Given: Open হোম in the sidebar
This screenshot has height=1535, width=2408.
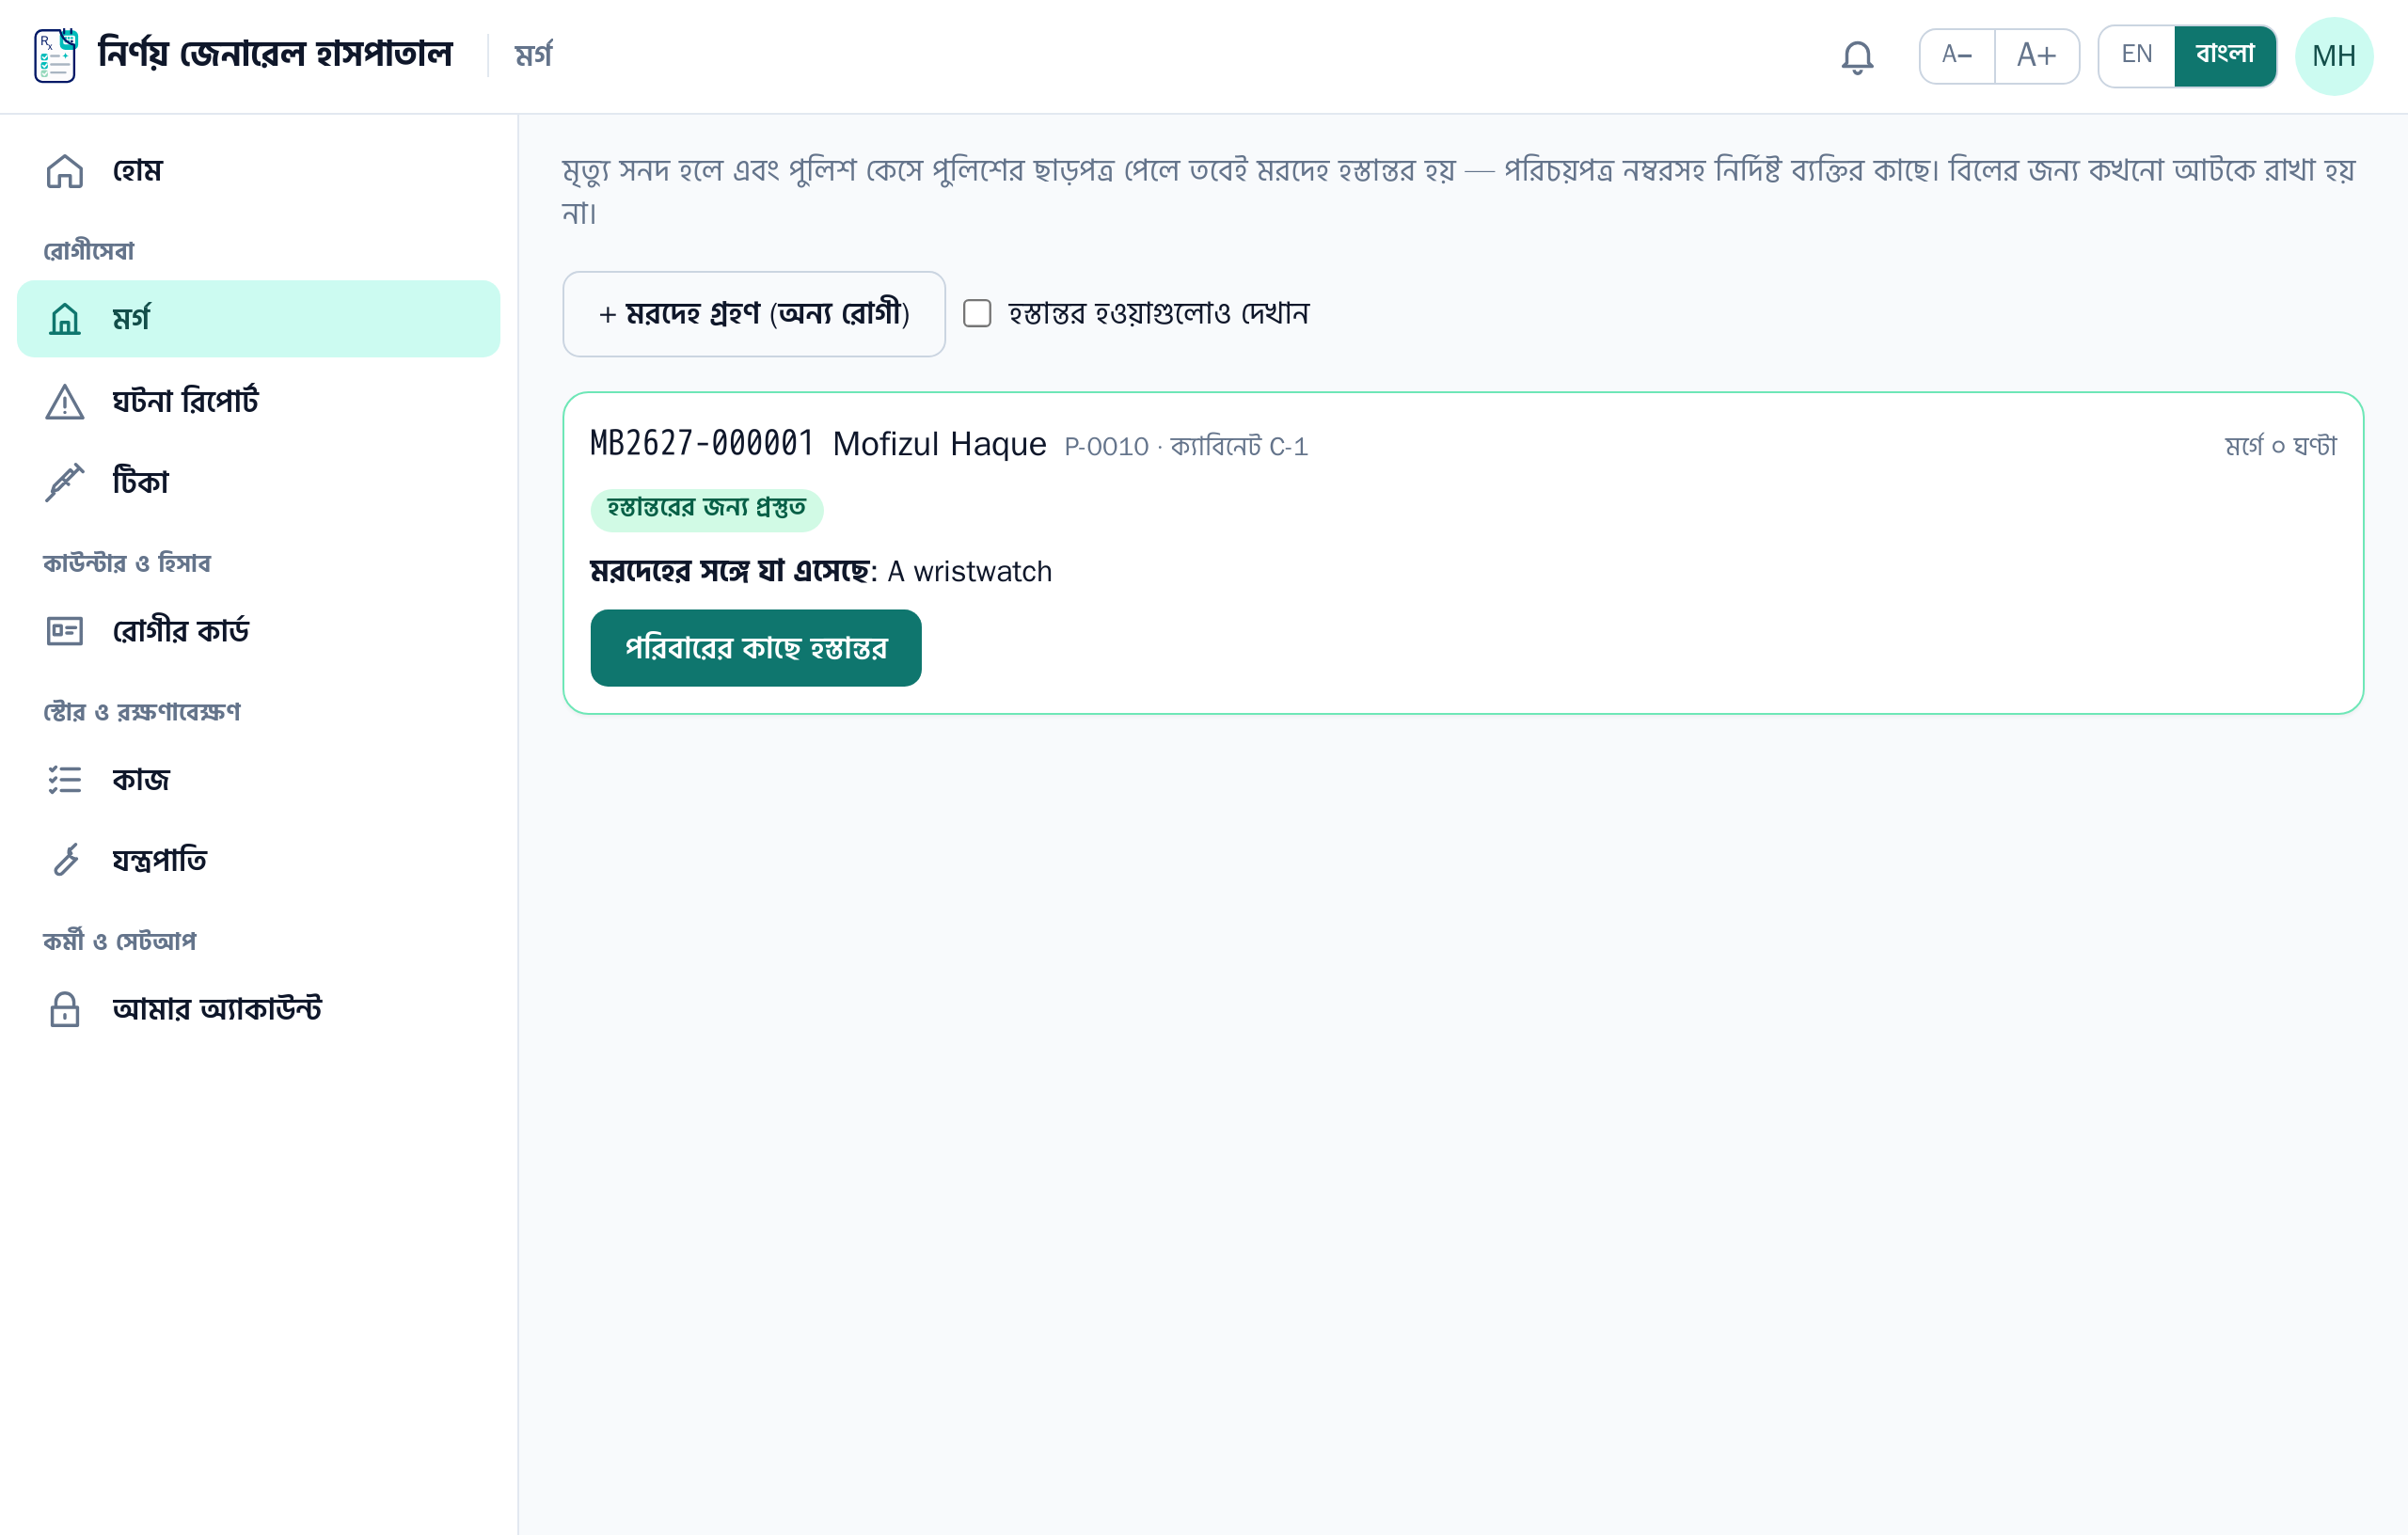Looking at the screenshot, I should [258, 171].
